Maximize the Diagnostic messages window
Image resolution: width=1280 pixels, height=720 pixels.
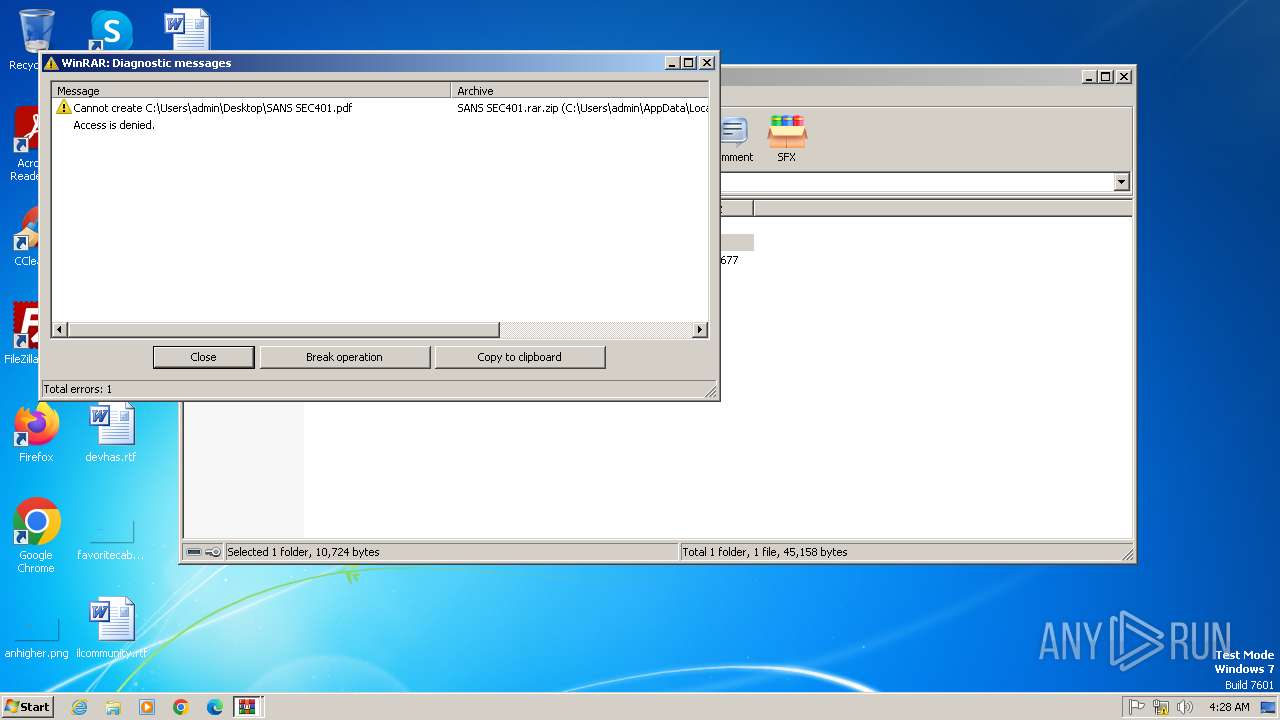tap(688, 62)
